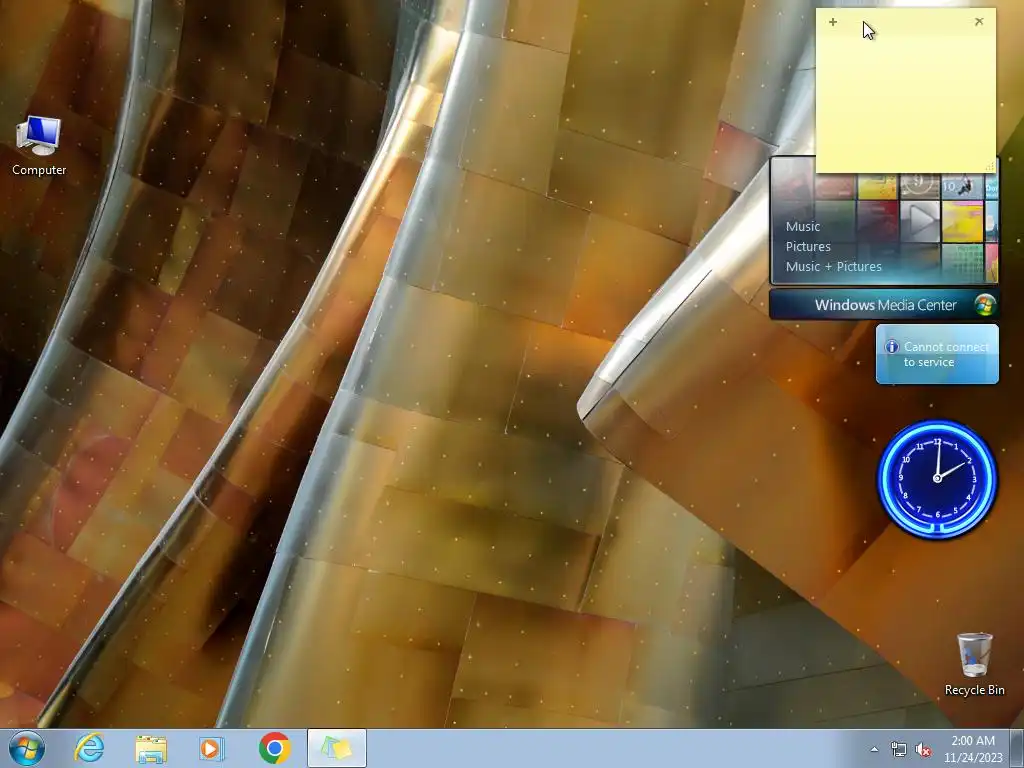This screenshot has height=768, width=1024.
Task: Open the Recycle Bin icon
Action: click(x=974, y=664)
